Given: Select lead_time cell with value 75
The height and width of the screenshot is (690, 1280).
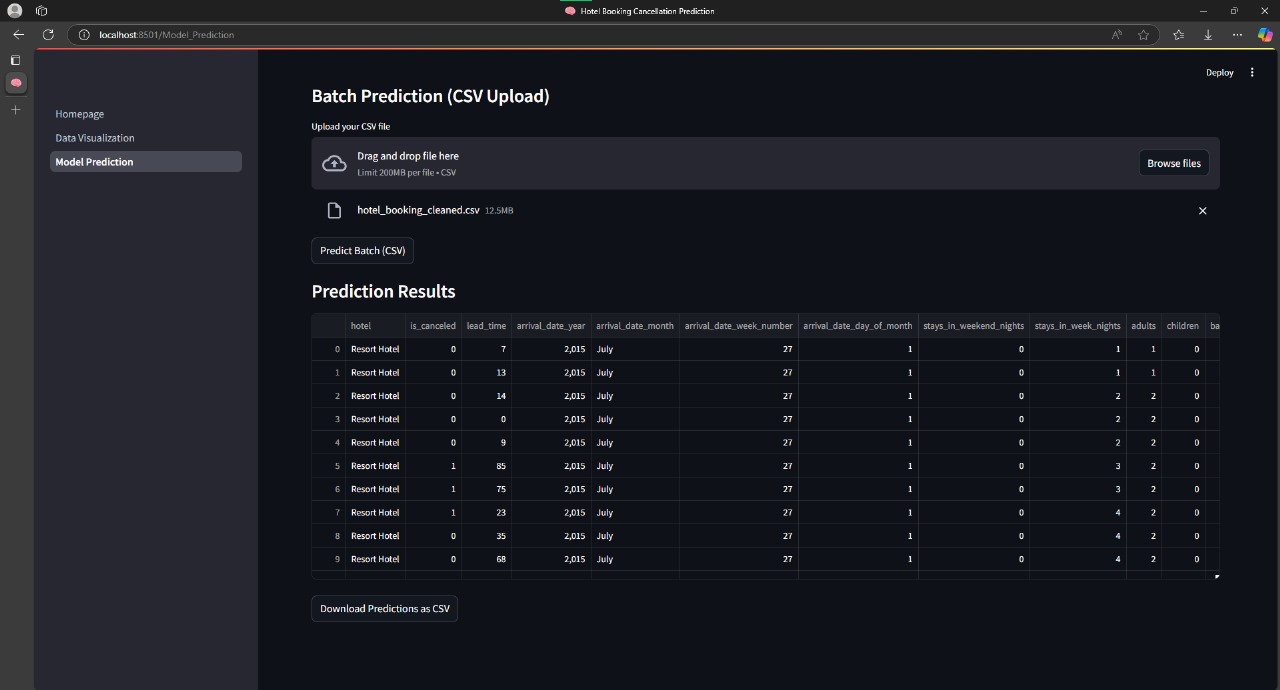Looking at the screenshot, I should [486, 489].
